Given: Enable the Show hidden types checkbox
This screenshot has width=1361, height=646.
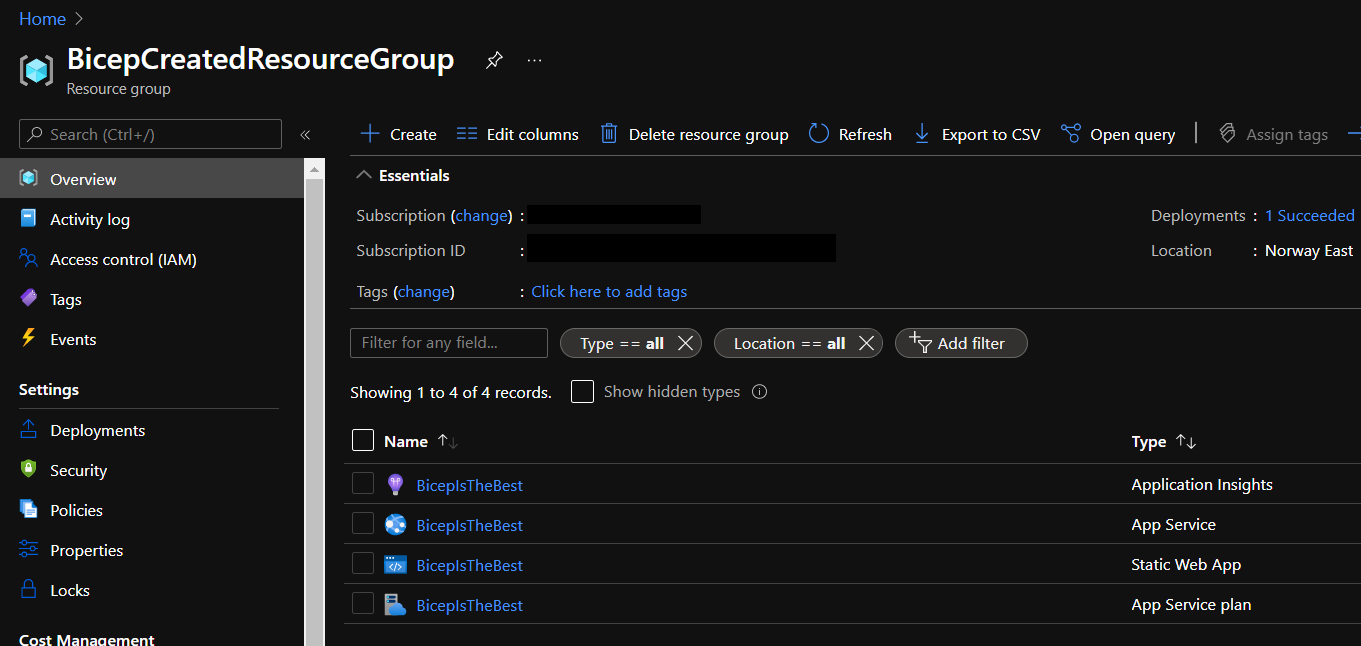Looking at the screenshot, I should click(582, 392).
